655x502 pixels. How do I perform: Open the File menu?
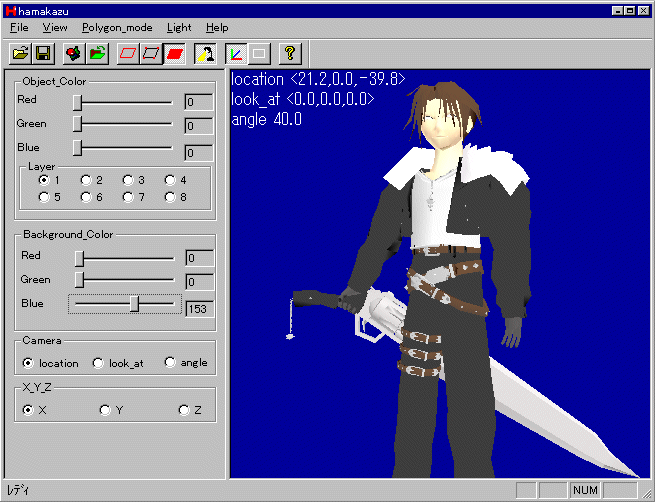(19, 28)
